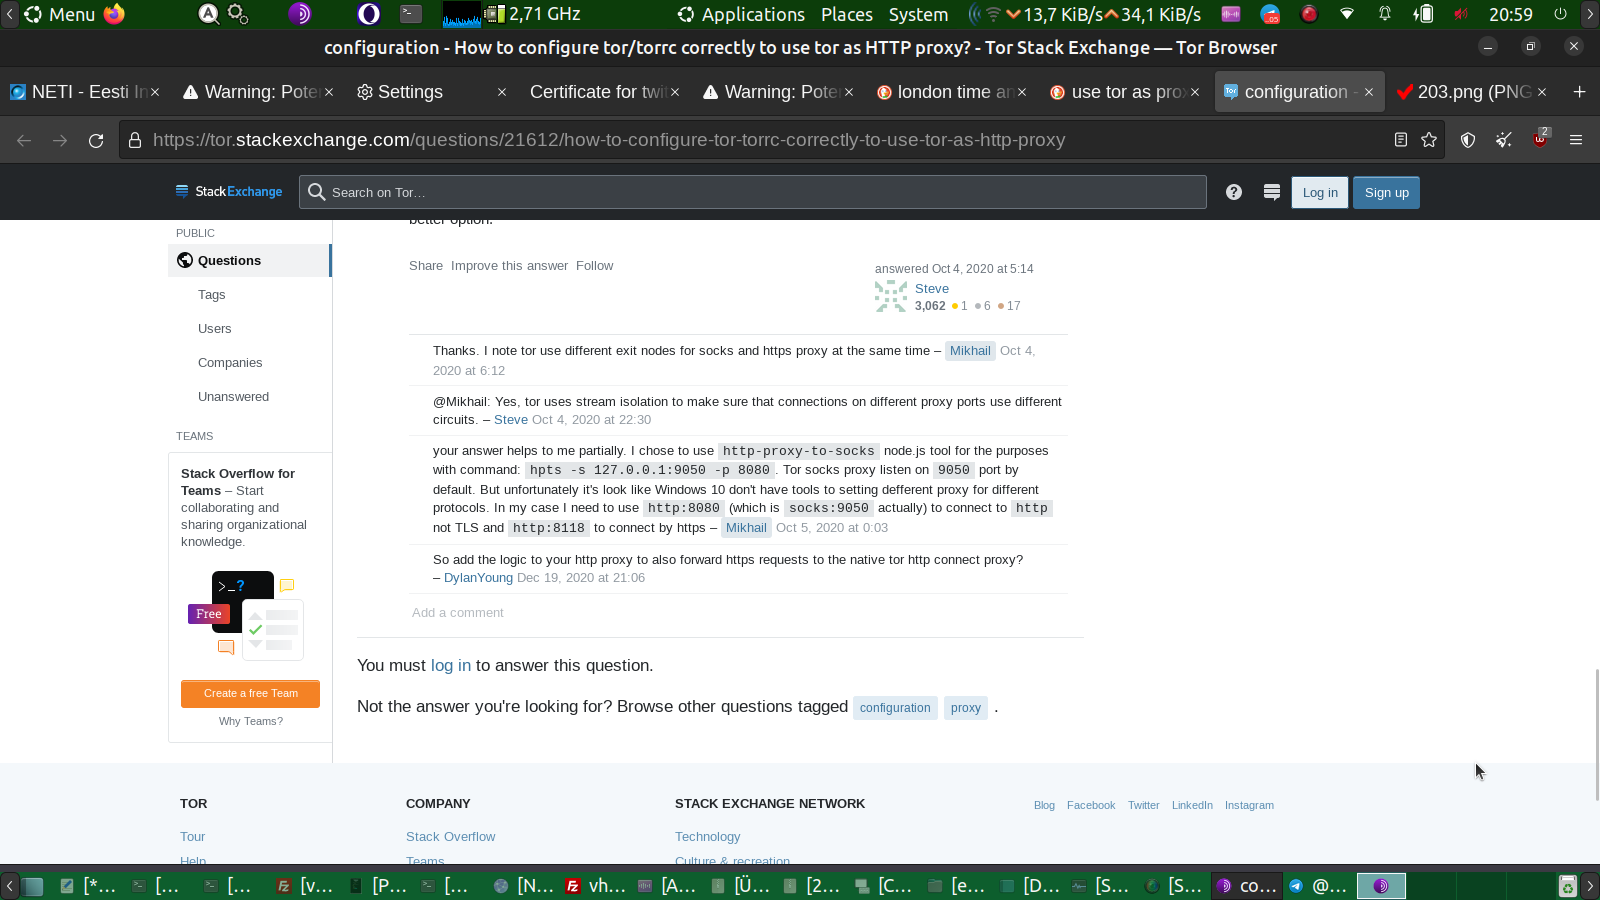Screen dimensions: 1600x900
Task: Click the page vertical scrollbar
Action: pyautogui.click(x=1596, y=735)
